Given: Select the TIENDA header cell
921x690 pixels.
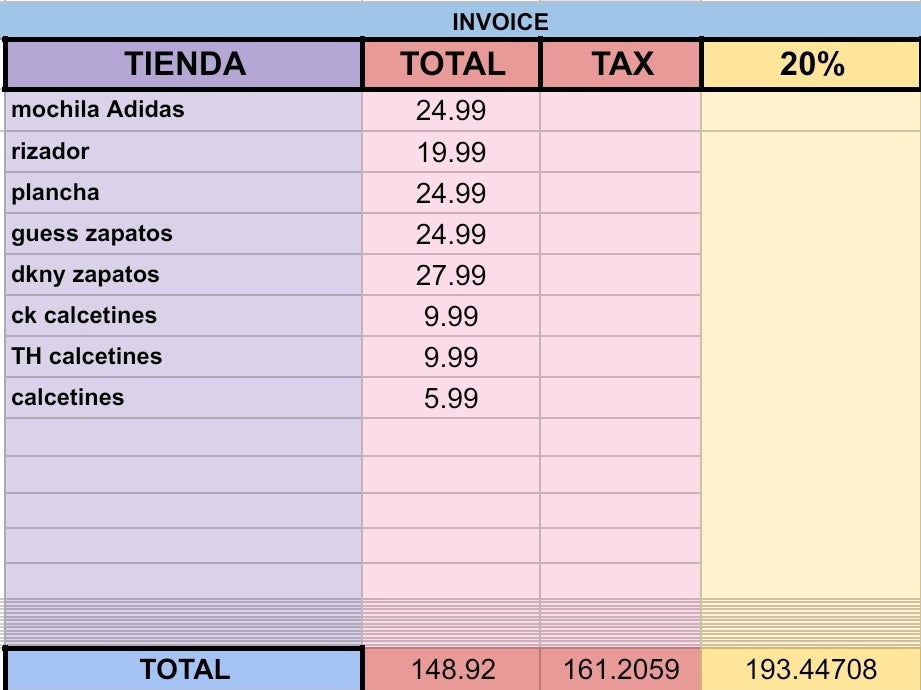Looking at the screenshot, I should [x=184, y=65].
